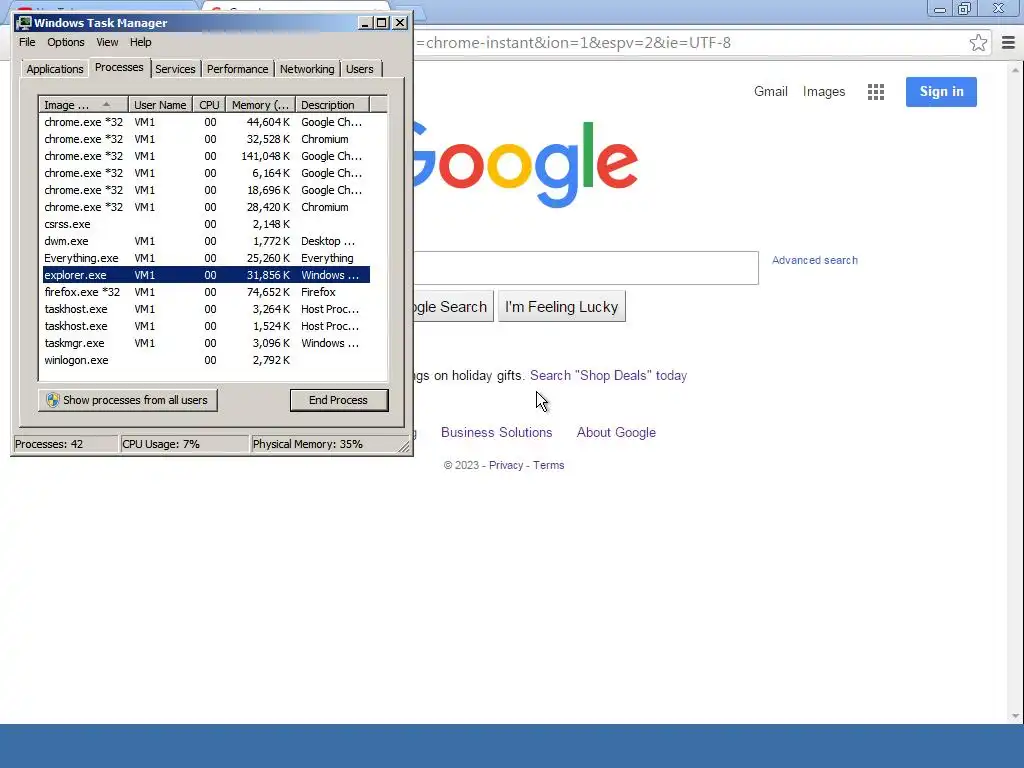Click the page scrollbar down arrow

pos(1016,716)
